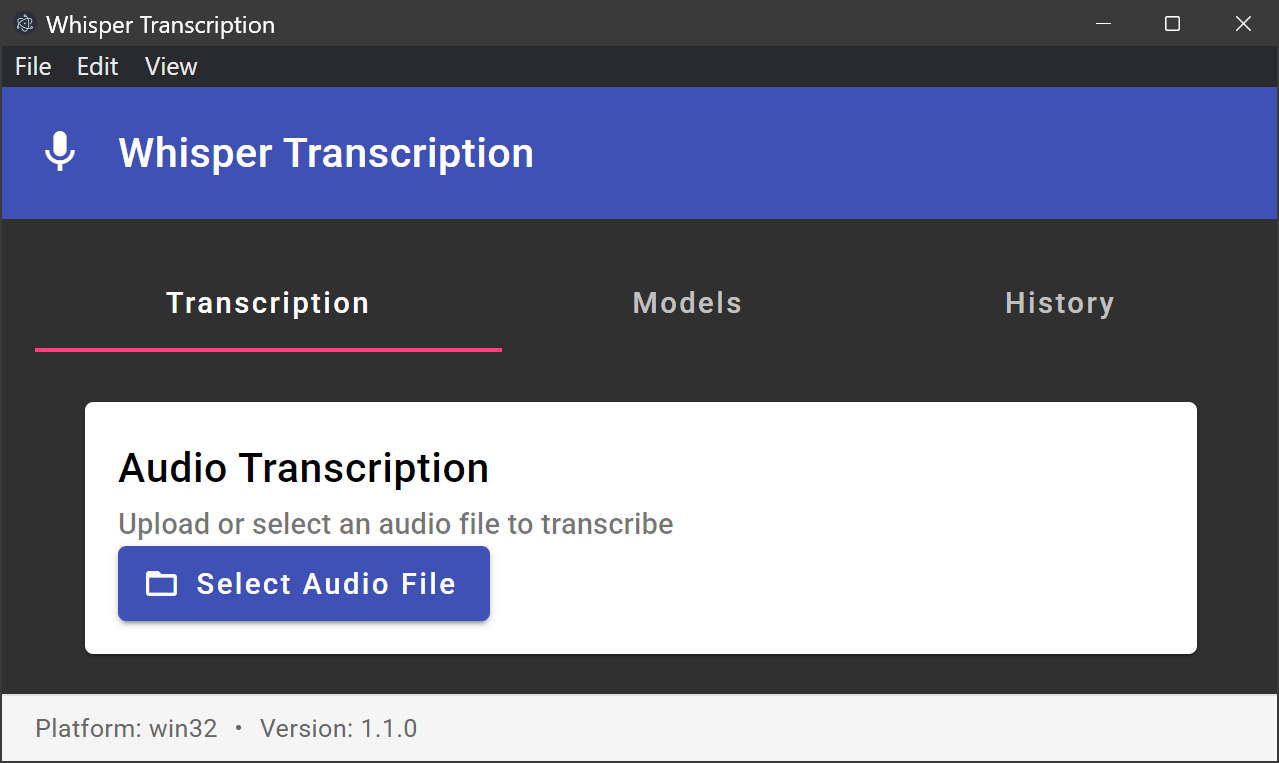Close the Whisper Transcription window

[x=1243, y=23]
